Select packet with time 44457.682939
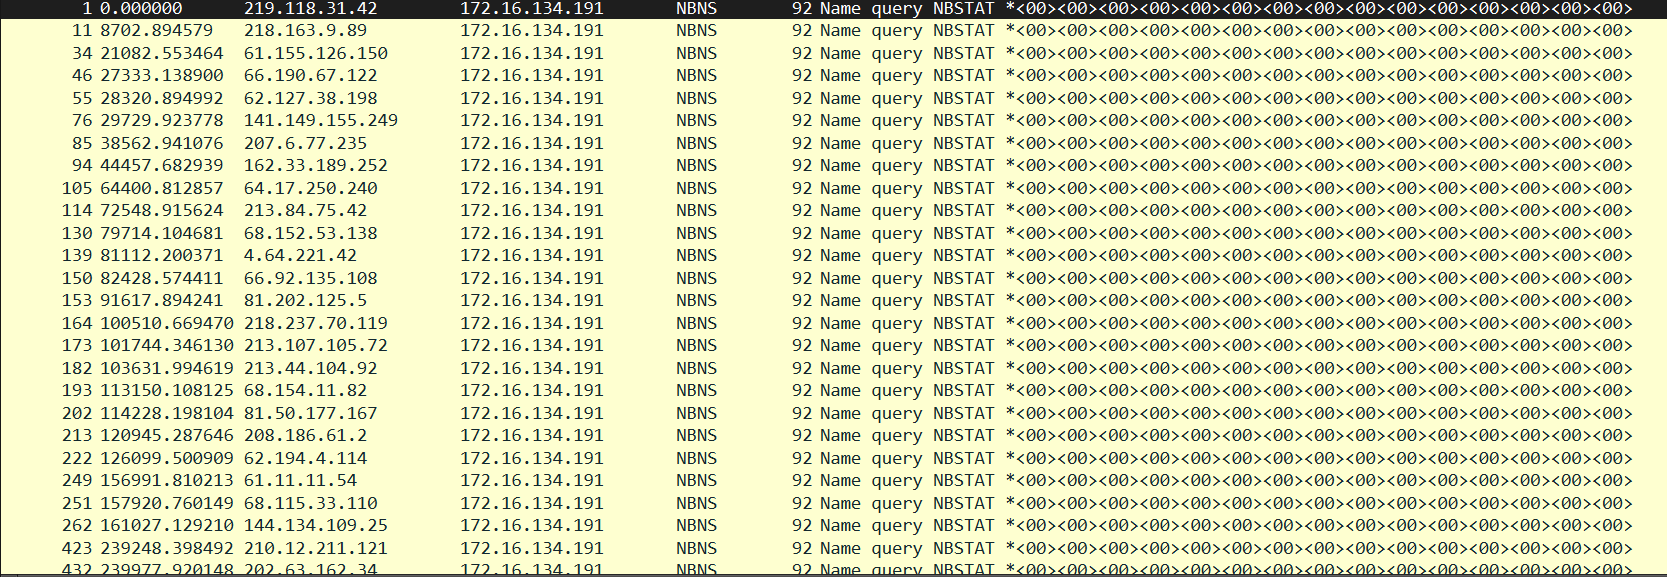 [833, 165]
